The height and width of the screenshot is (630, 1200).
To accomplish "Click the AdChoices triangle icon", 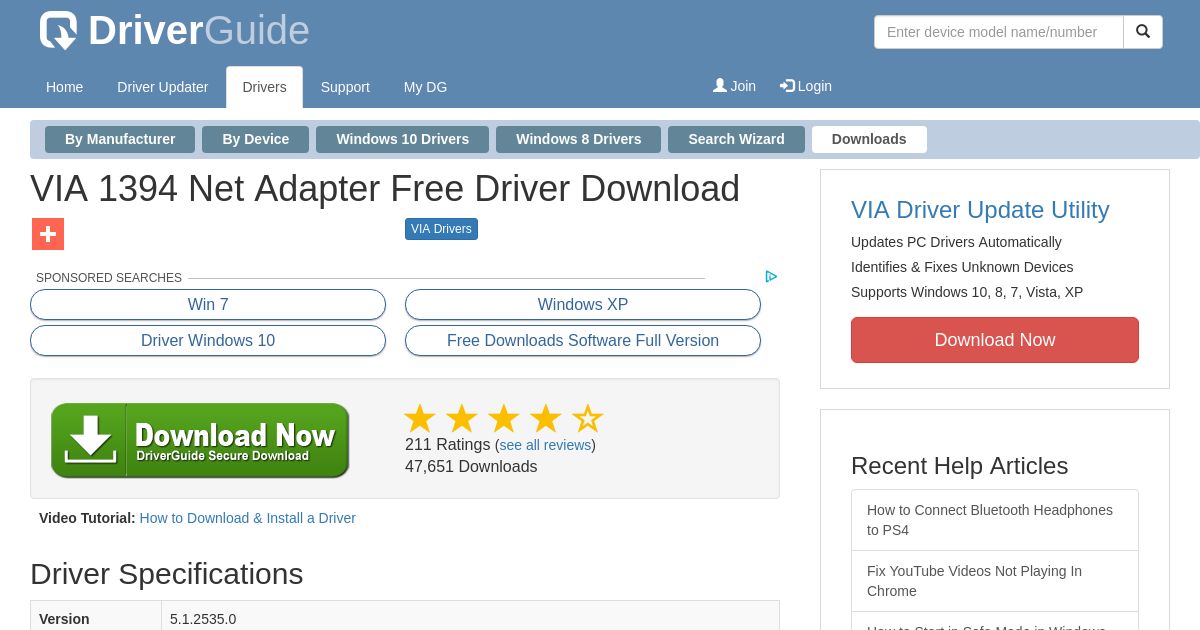I will [x=771, y=277].
